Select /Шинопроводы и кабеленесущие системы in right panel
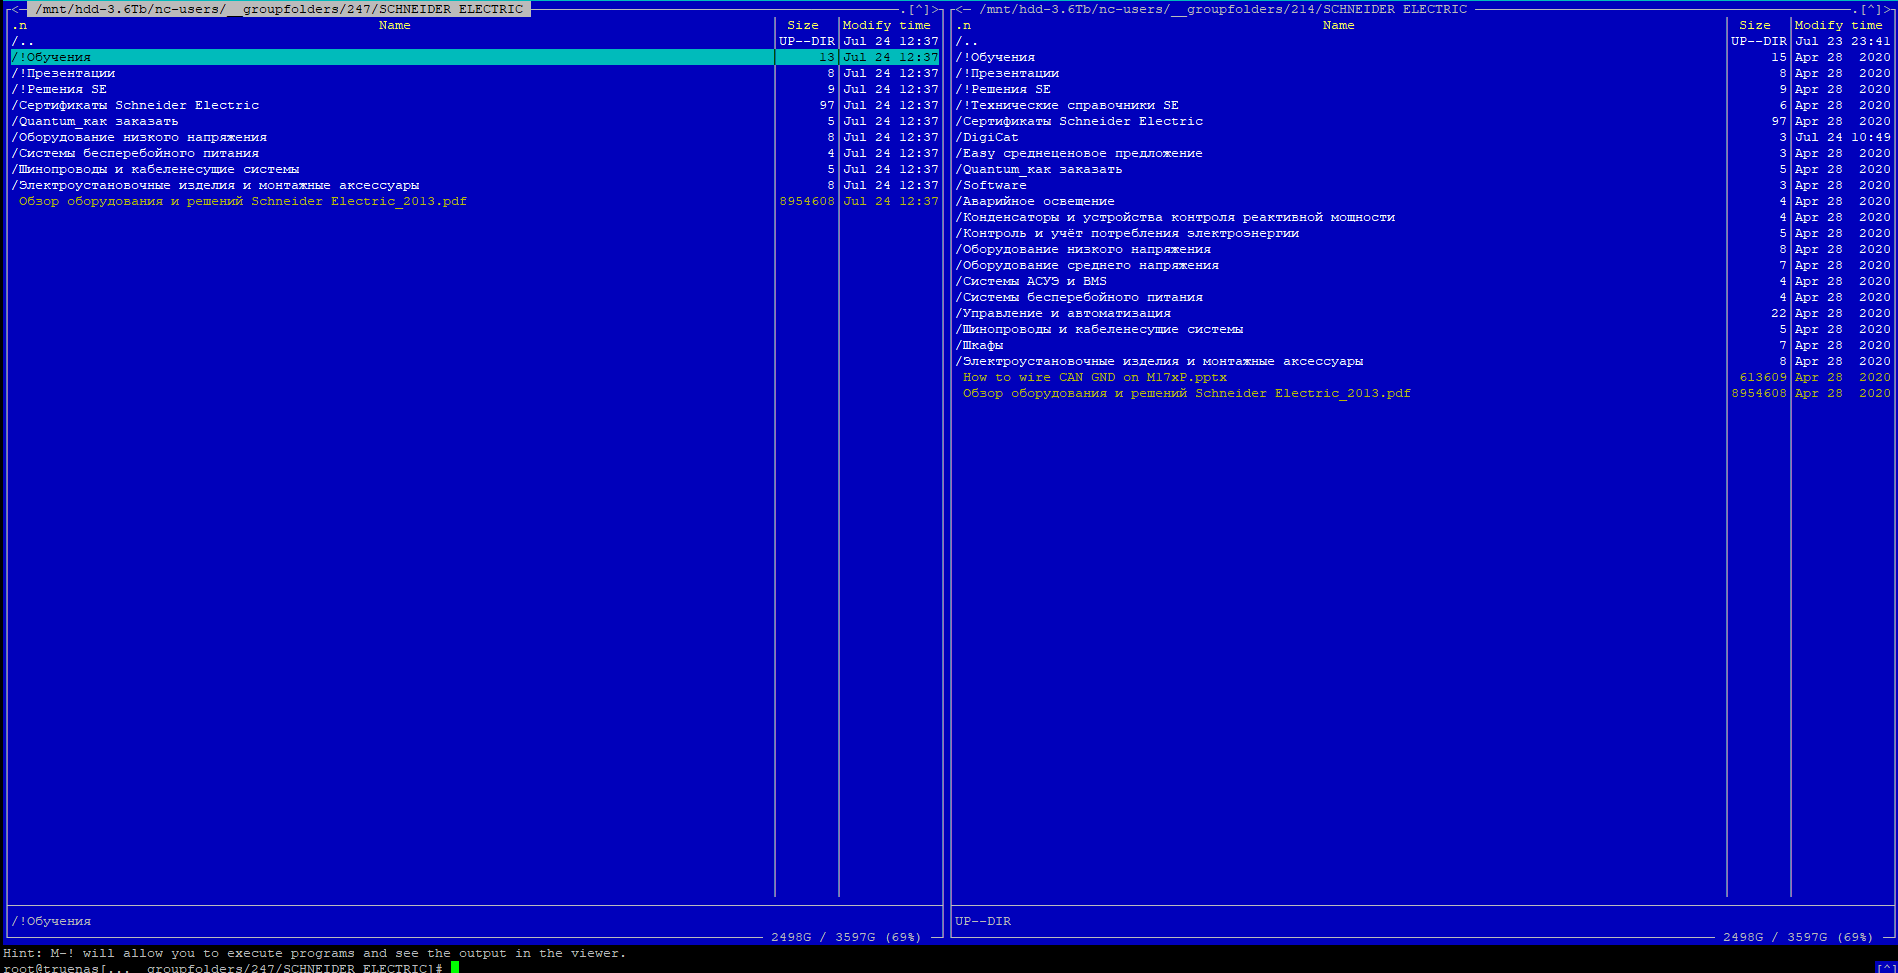 click(x=1423, y=329)
